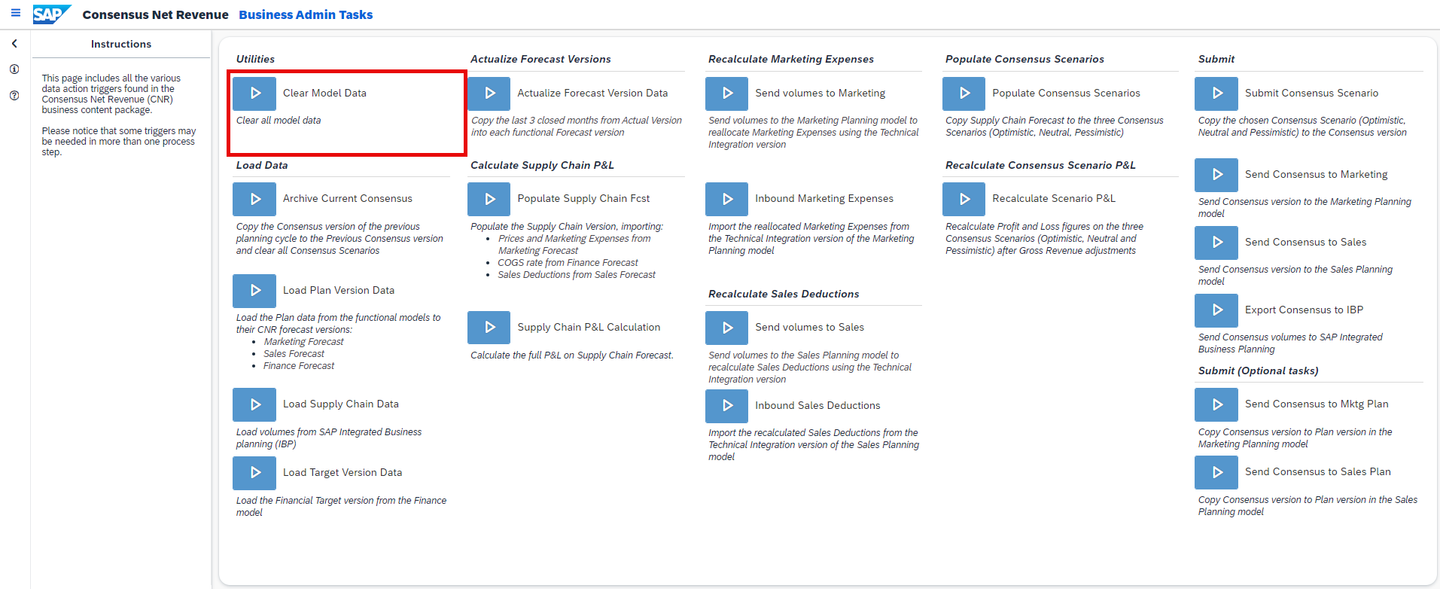
Task: Select the Actualize Forecast Versions heading
Action: [x=541, y=59]
